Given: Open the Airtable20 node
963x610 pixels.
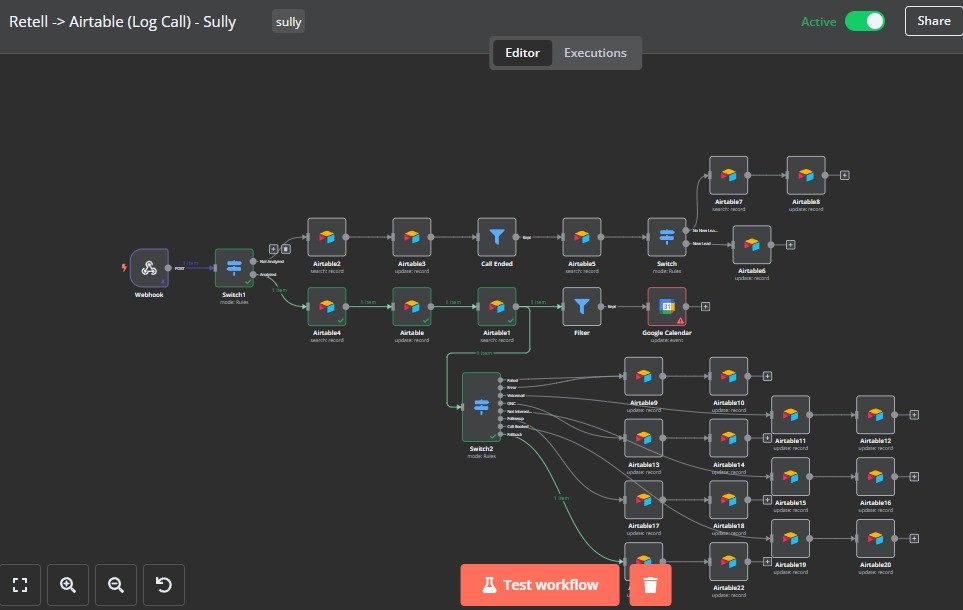Looking at the screenshot, I should [x=875, y=538].
